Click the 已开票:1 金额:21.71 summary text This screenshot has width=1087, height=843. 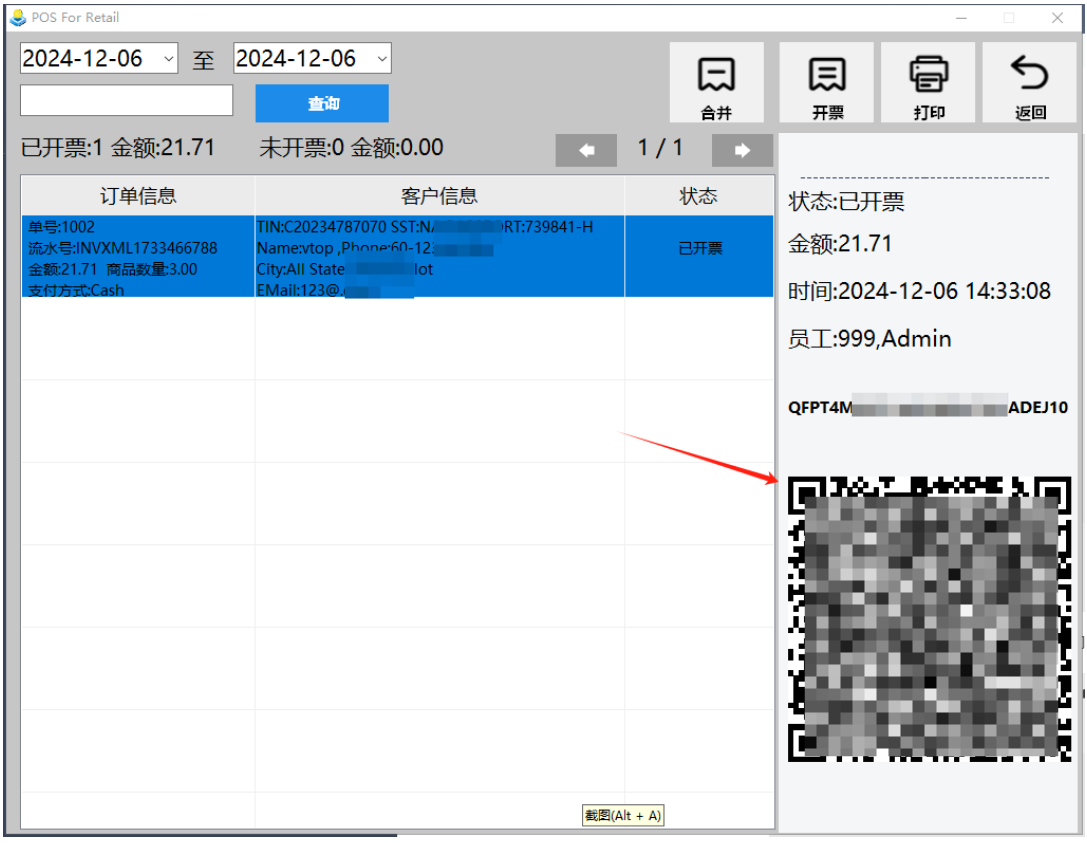[118, 148]
